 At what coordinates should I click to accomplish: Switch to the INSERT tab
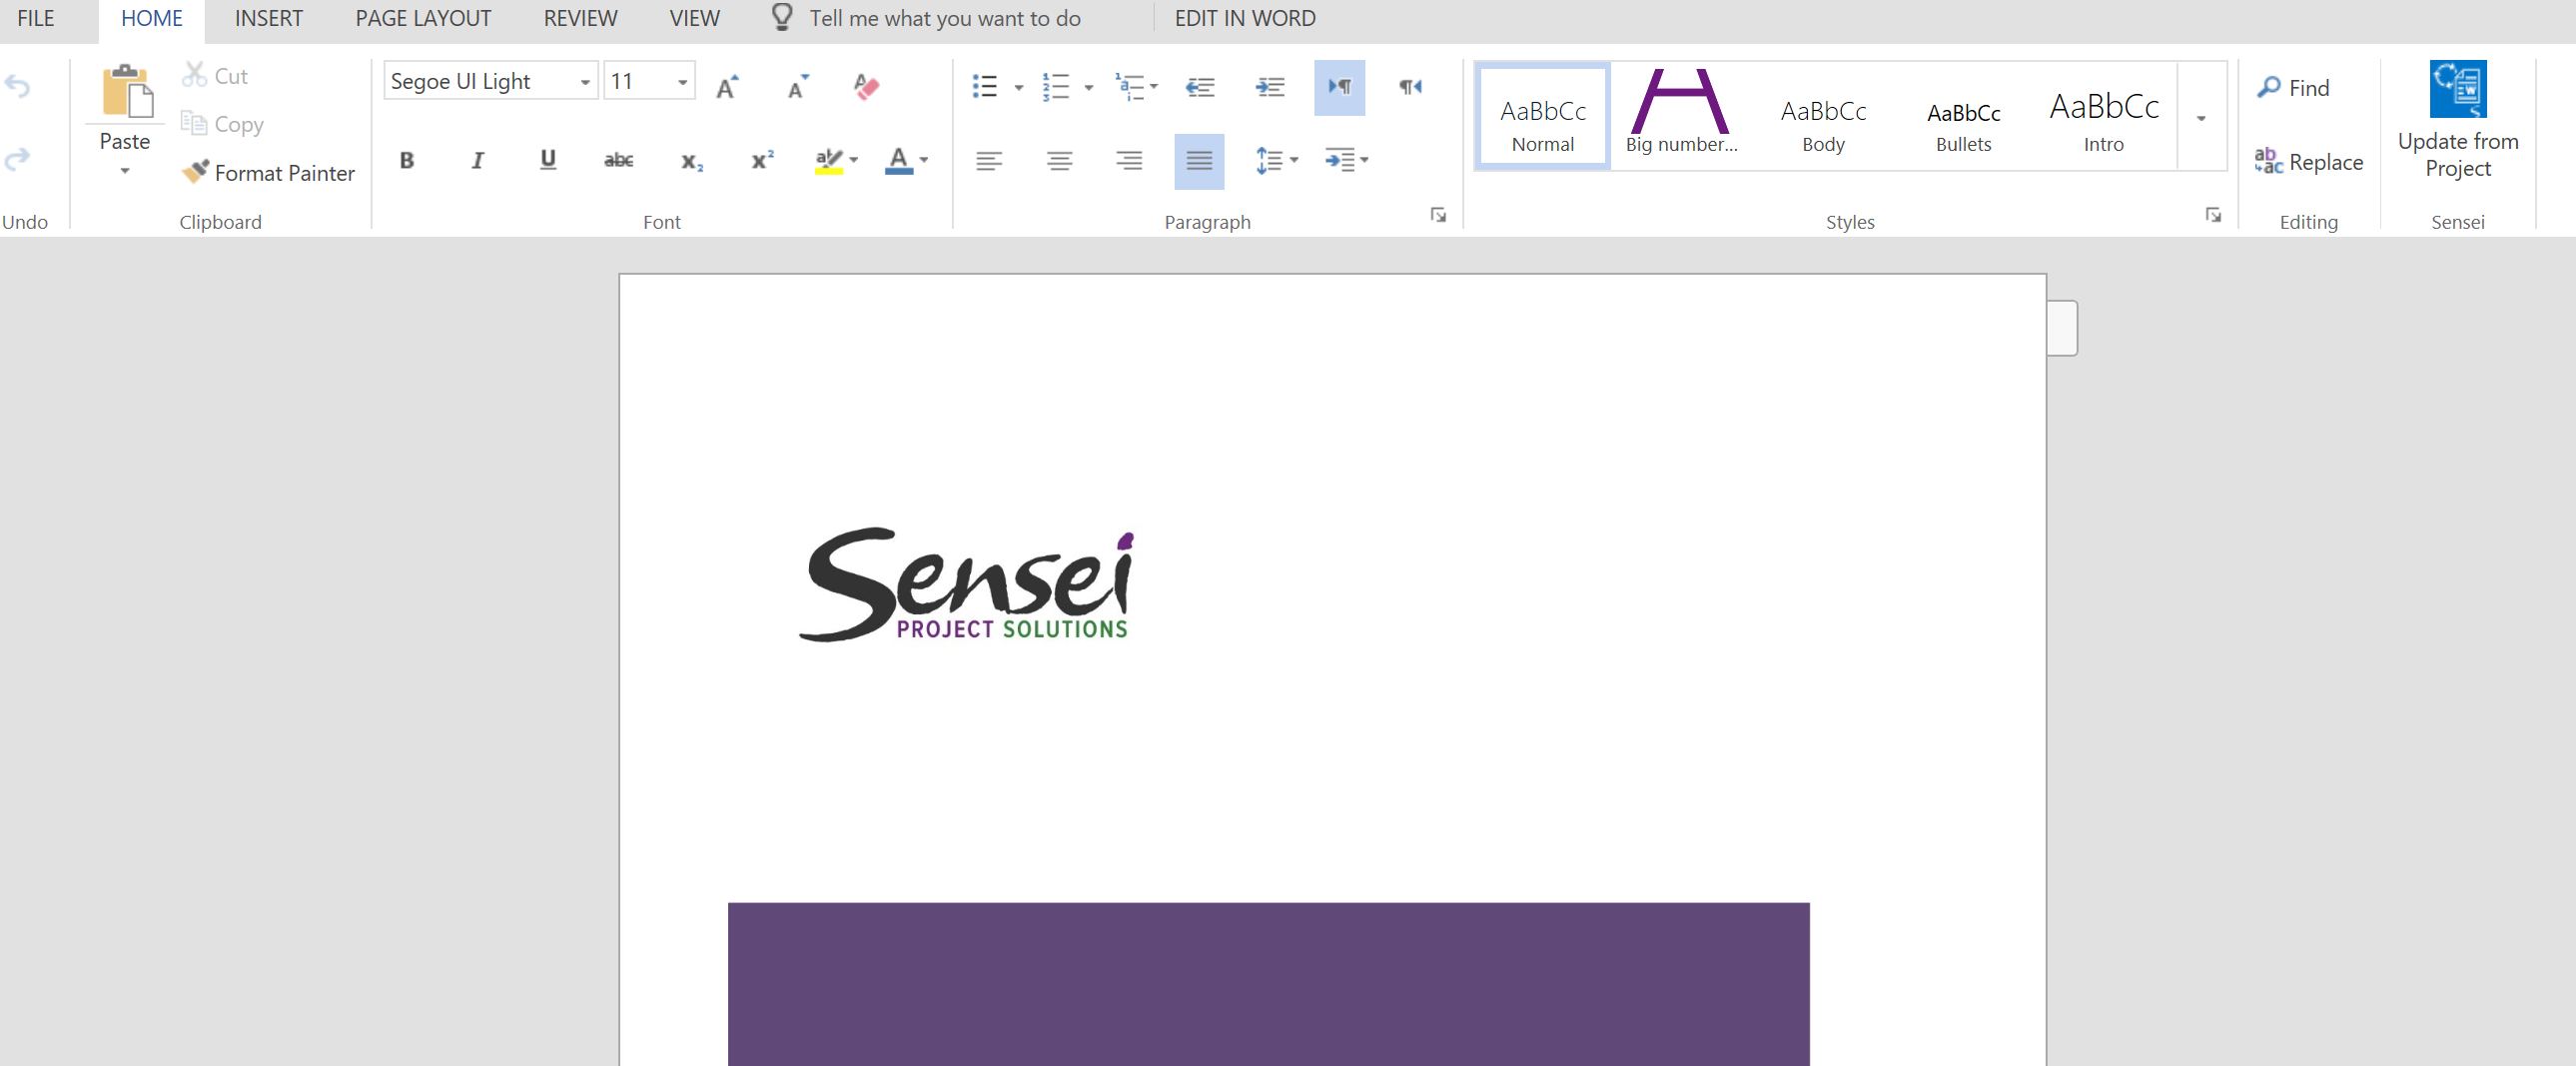pos(268,18)
